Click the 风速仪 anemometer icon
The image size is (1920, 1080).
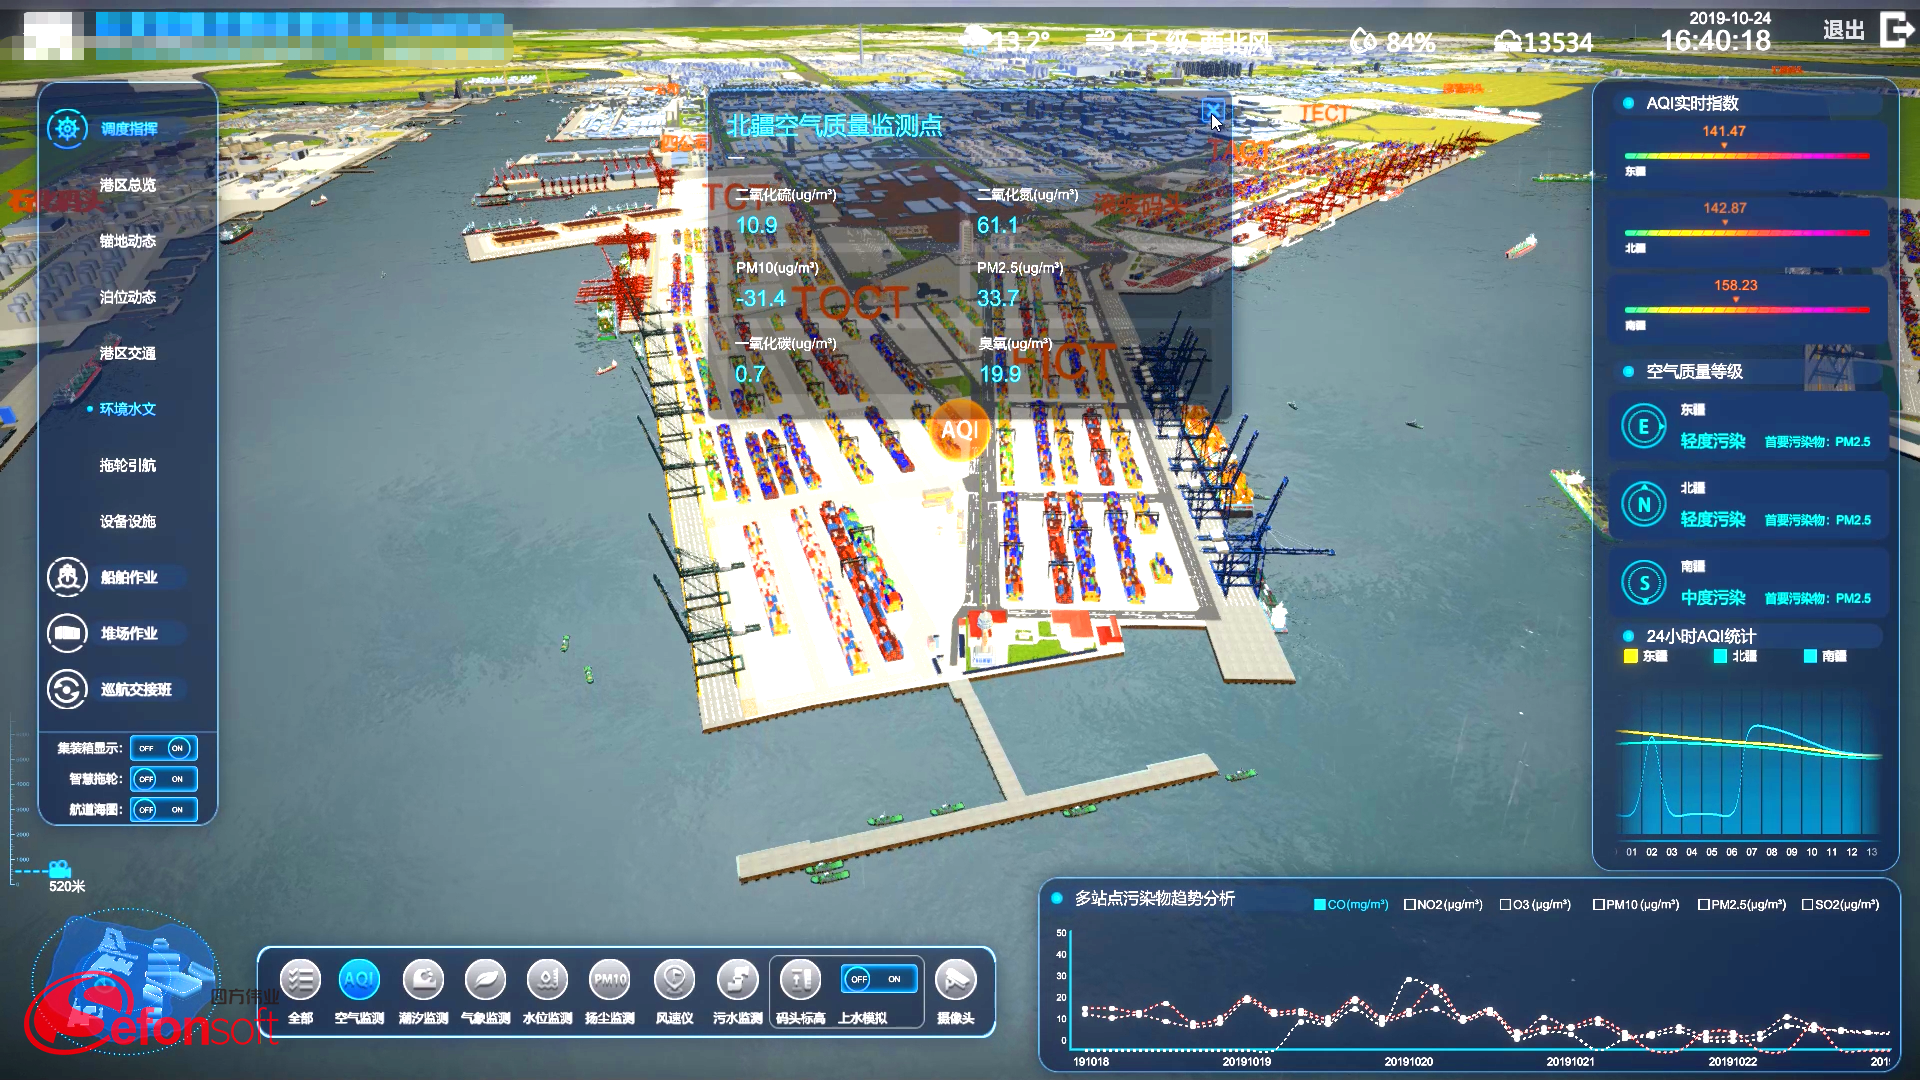click(x=674, y=980)
